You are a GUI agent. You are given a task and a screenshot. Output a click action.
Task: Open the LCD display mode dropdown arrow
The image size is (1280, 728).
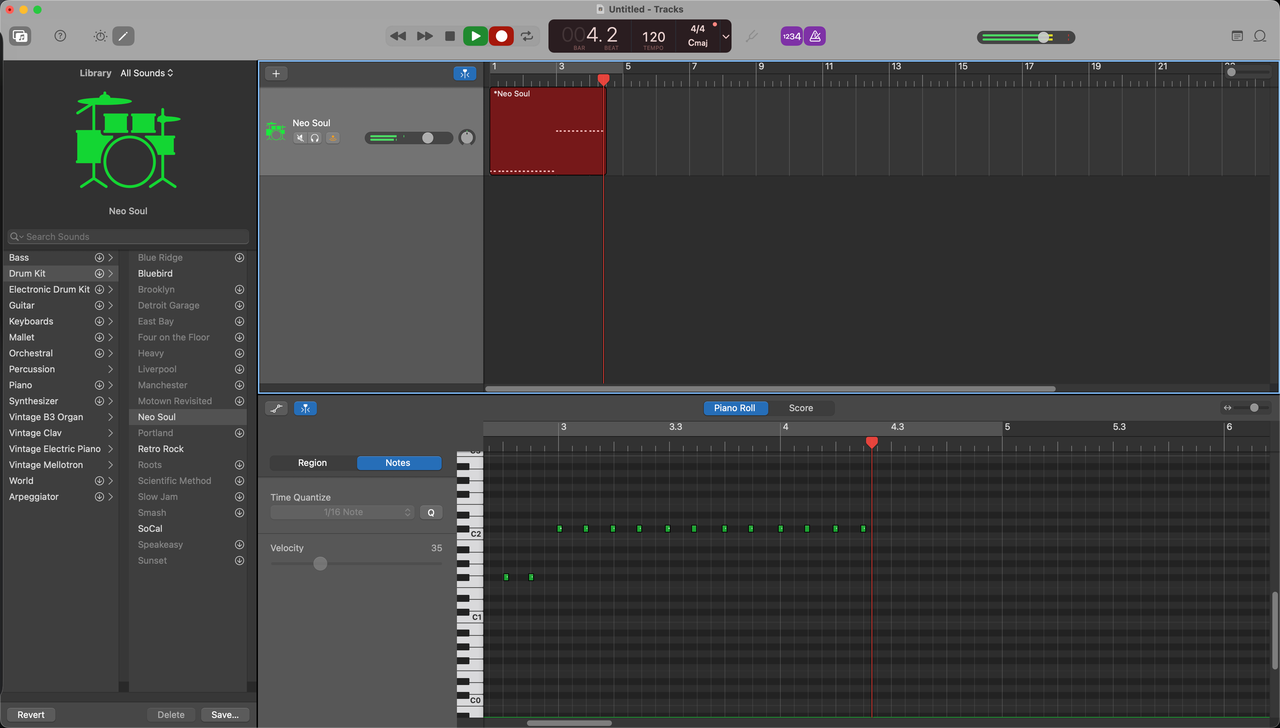point(725,37)
